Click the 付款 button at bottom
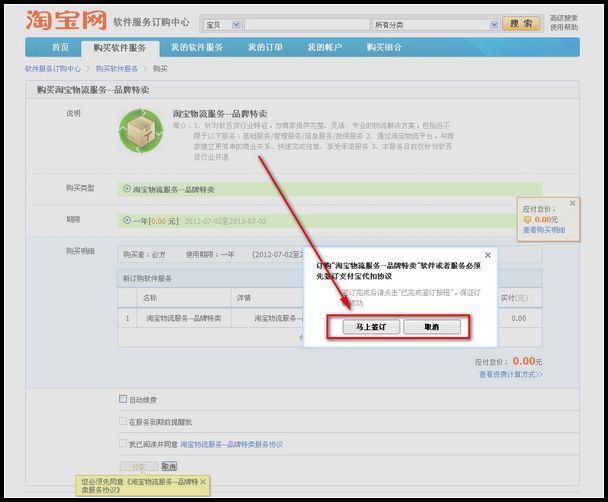Image resolution: width=608 pixels, height=502 pixels. point(139,466)
